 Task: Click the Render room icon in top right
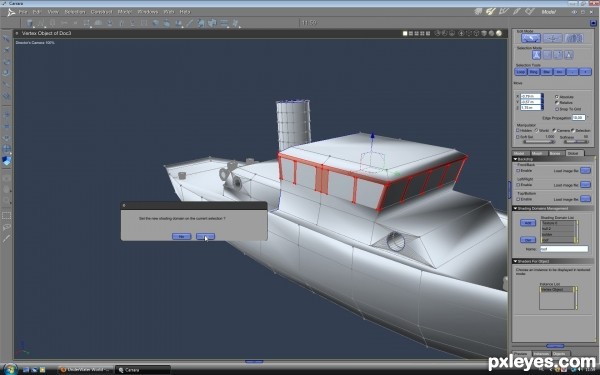(x=530, y=12)
